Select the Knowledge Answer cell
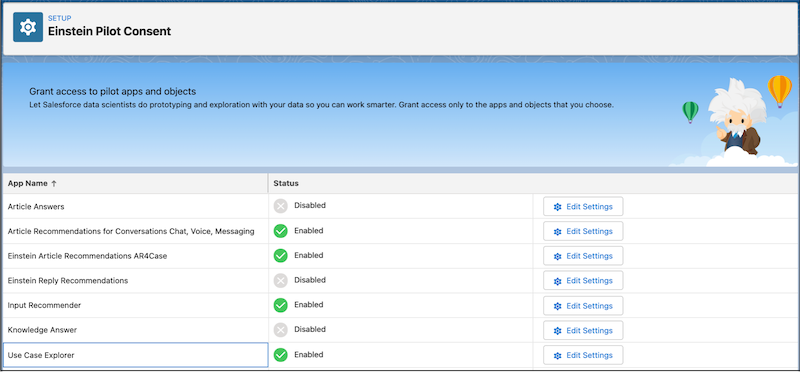This screenshot has height=372, width=800. click(x=135, y=330)
